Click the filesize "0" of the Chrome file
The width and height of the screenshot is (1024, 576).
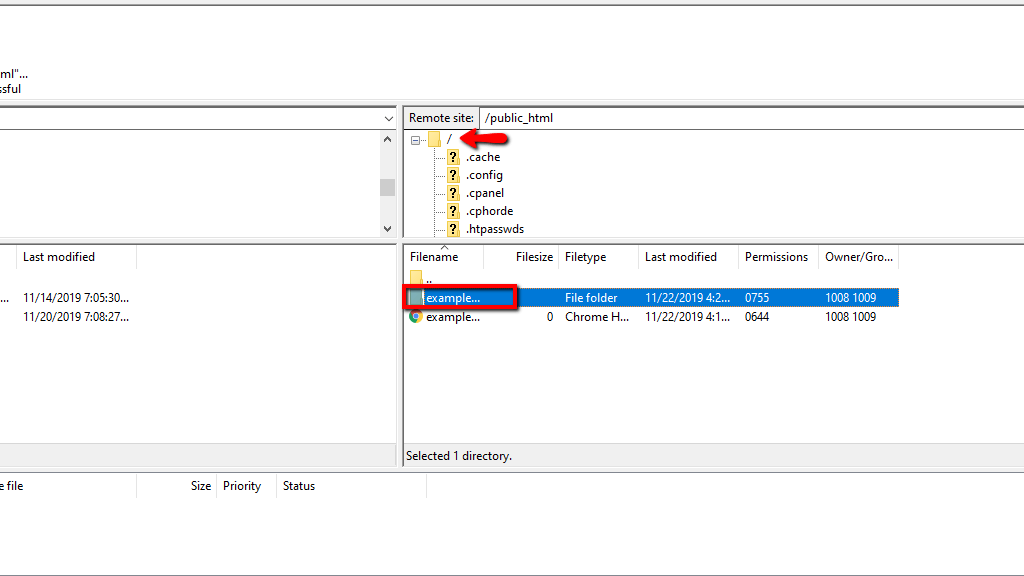[550, 317]
